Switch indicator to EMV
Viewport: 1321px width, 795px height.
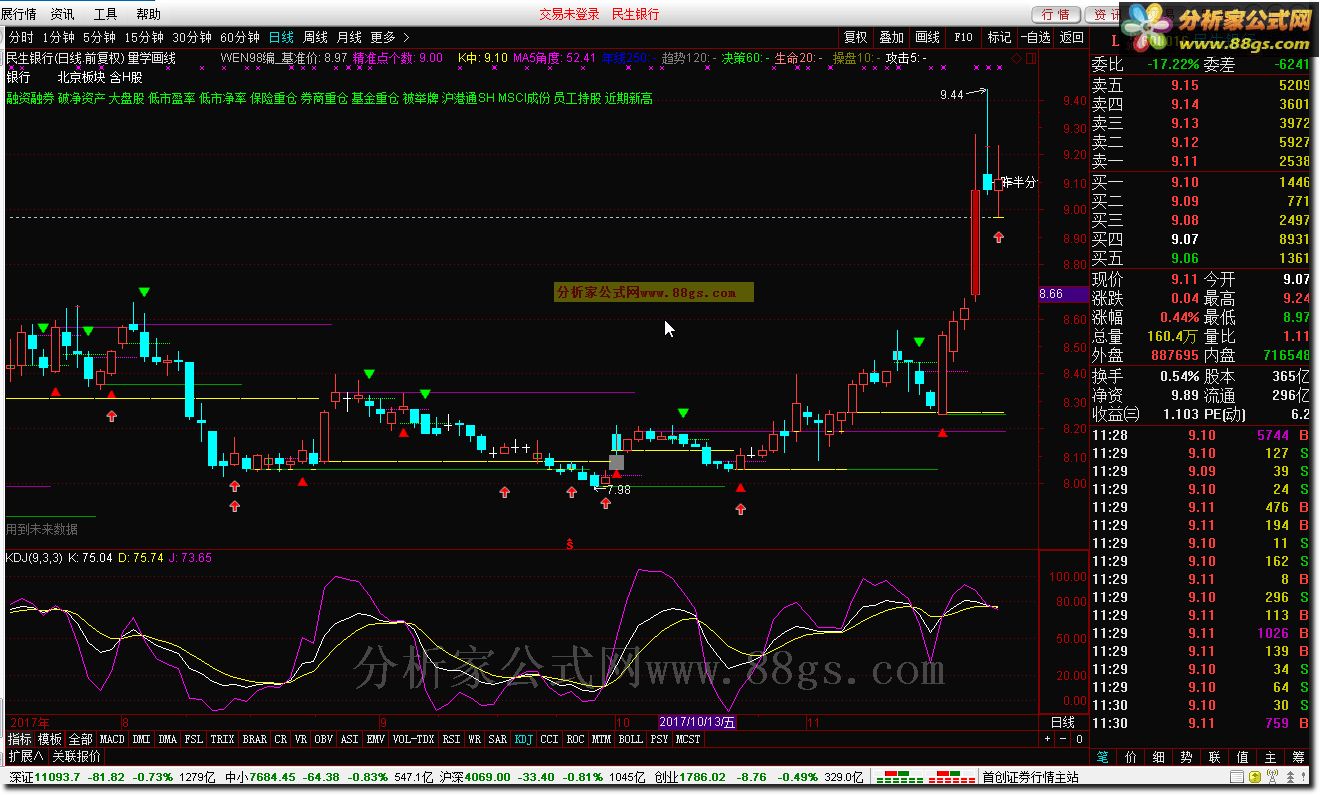(376, 739)
